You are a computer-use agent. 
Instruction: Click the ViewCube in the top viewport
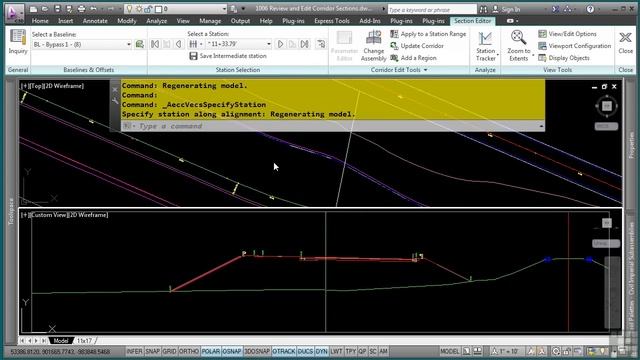pos(607,106)
